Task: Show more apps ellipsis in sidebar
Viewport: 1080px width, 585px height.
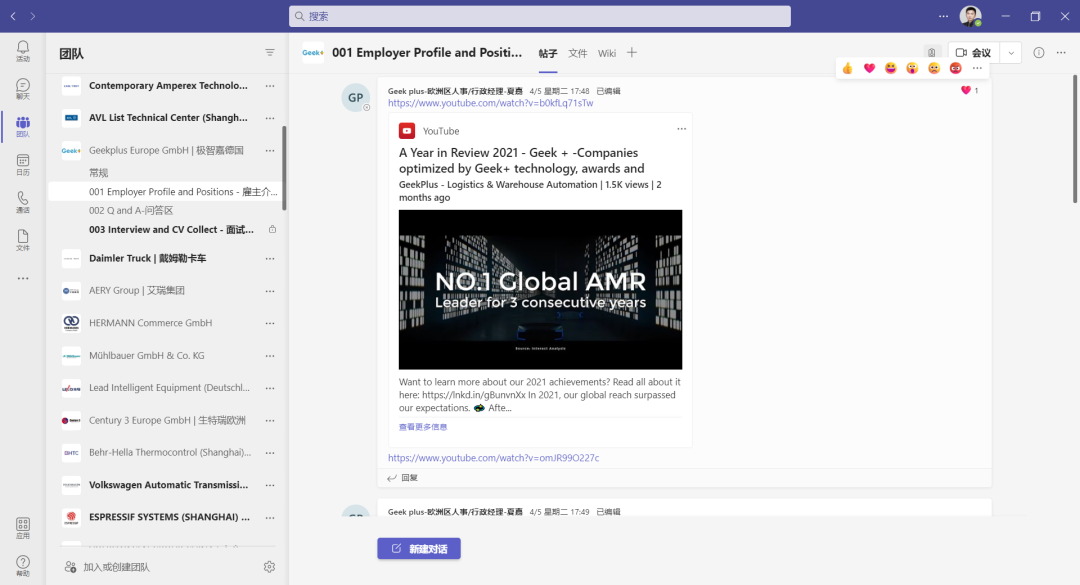Action: click(23, 278)
